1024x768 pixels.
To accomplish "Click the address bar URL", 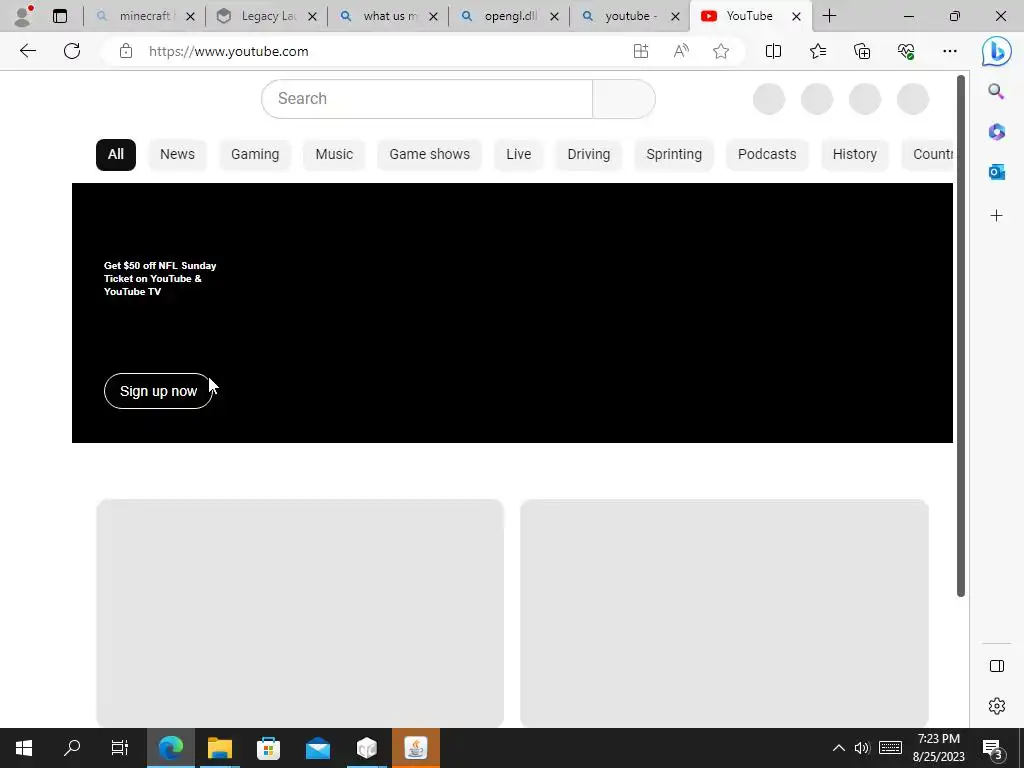I will (x=229, y=51).
